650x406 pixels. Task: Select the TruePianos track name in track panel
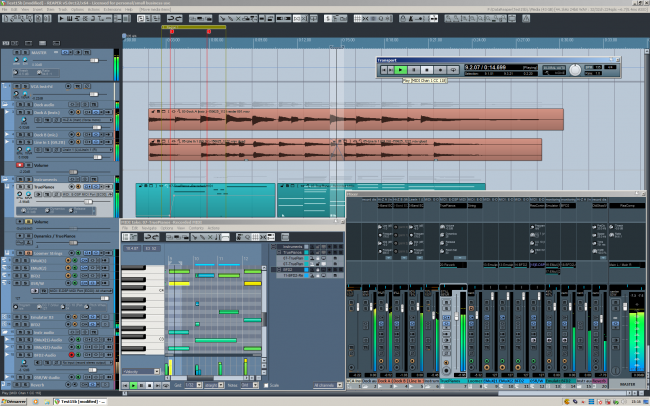coord(44,187)
